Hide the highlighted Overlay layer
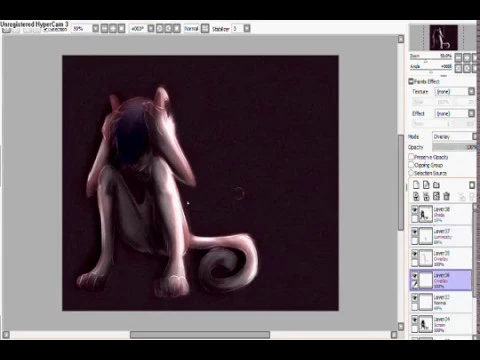The image size is (480, 360). (x=415, y=276)
